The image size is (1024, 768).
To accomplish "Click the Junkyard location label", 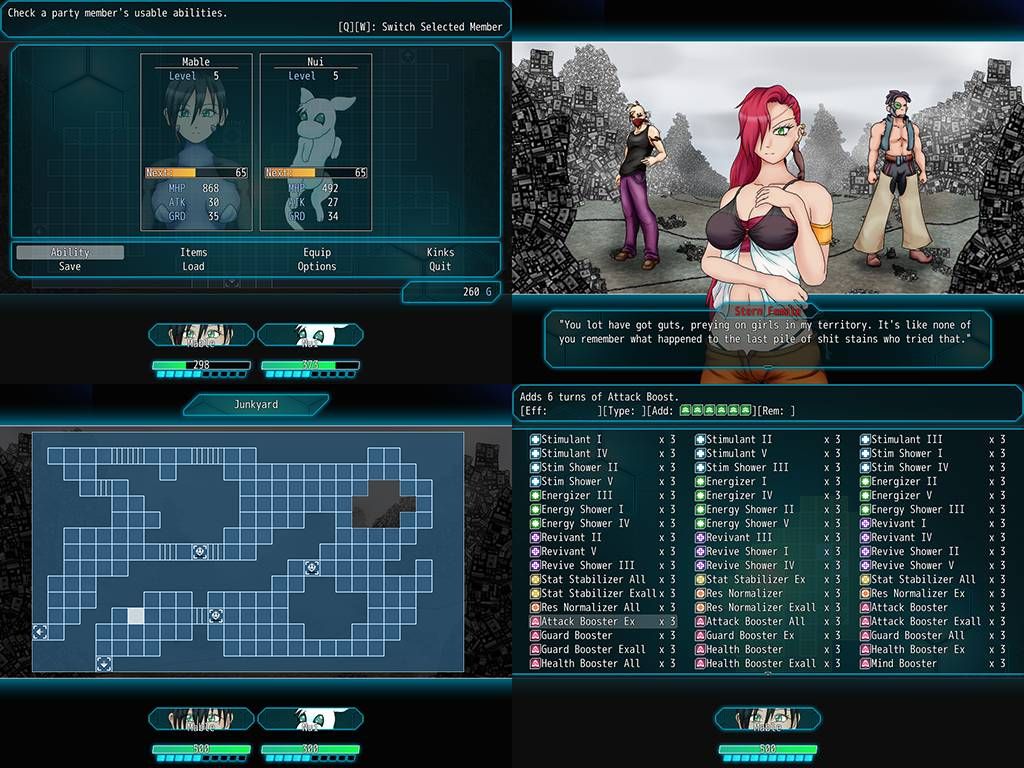I will [256, 404].
